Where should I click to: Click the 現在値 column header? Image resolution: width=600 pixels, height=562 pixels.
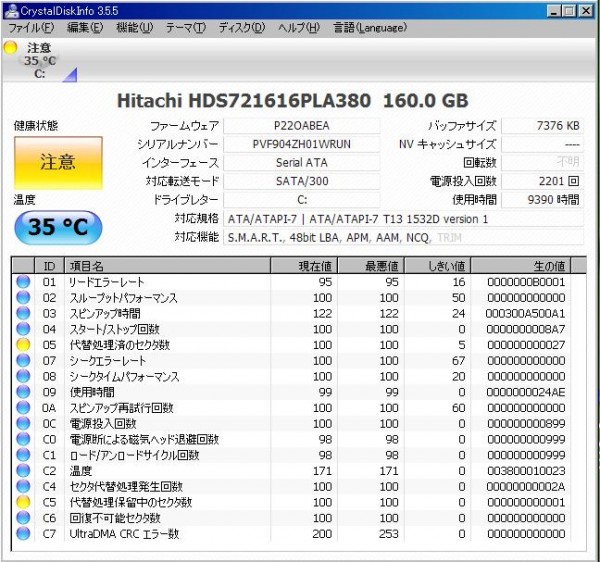tap(304, 266)
